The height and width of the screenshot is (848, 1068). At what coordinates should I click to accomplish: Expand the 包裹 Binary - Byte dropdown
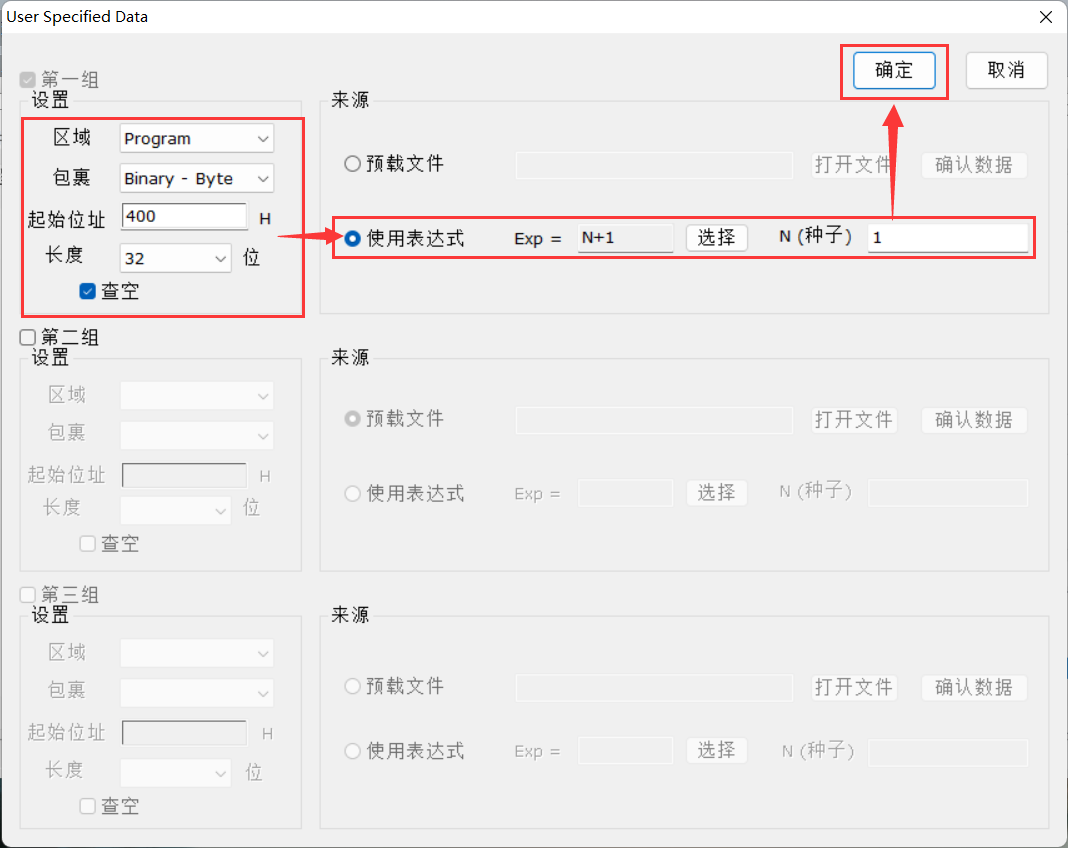(x=196, y=179)
